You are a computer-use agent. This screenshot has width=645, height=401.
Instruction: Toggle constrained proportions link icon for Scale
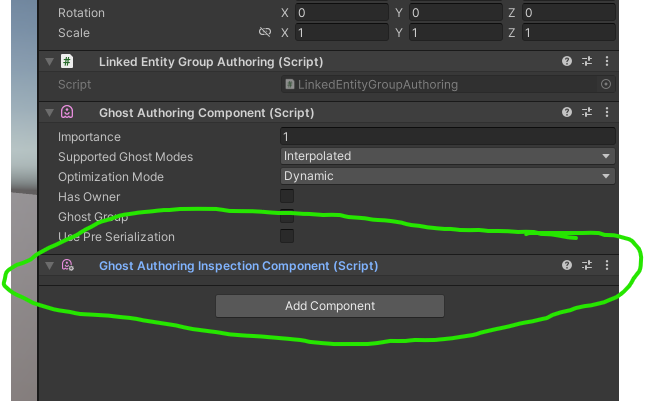[265, 33]
